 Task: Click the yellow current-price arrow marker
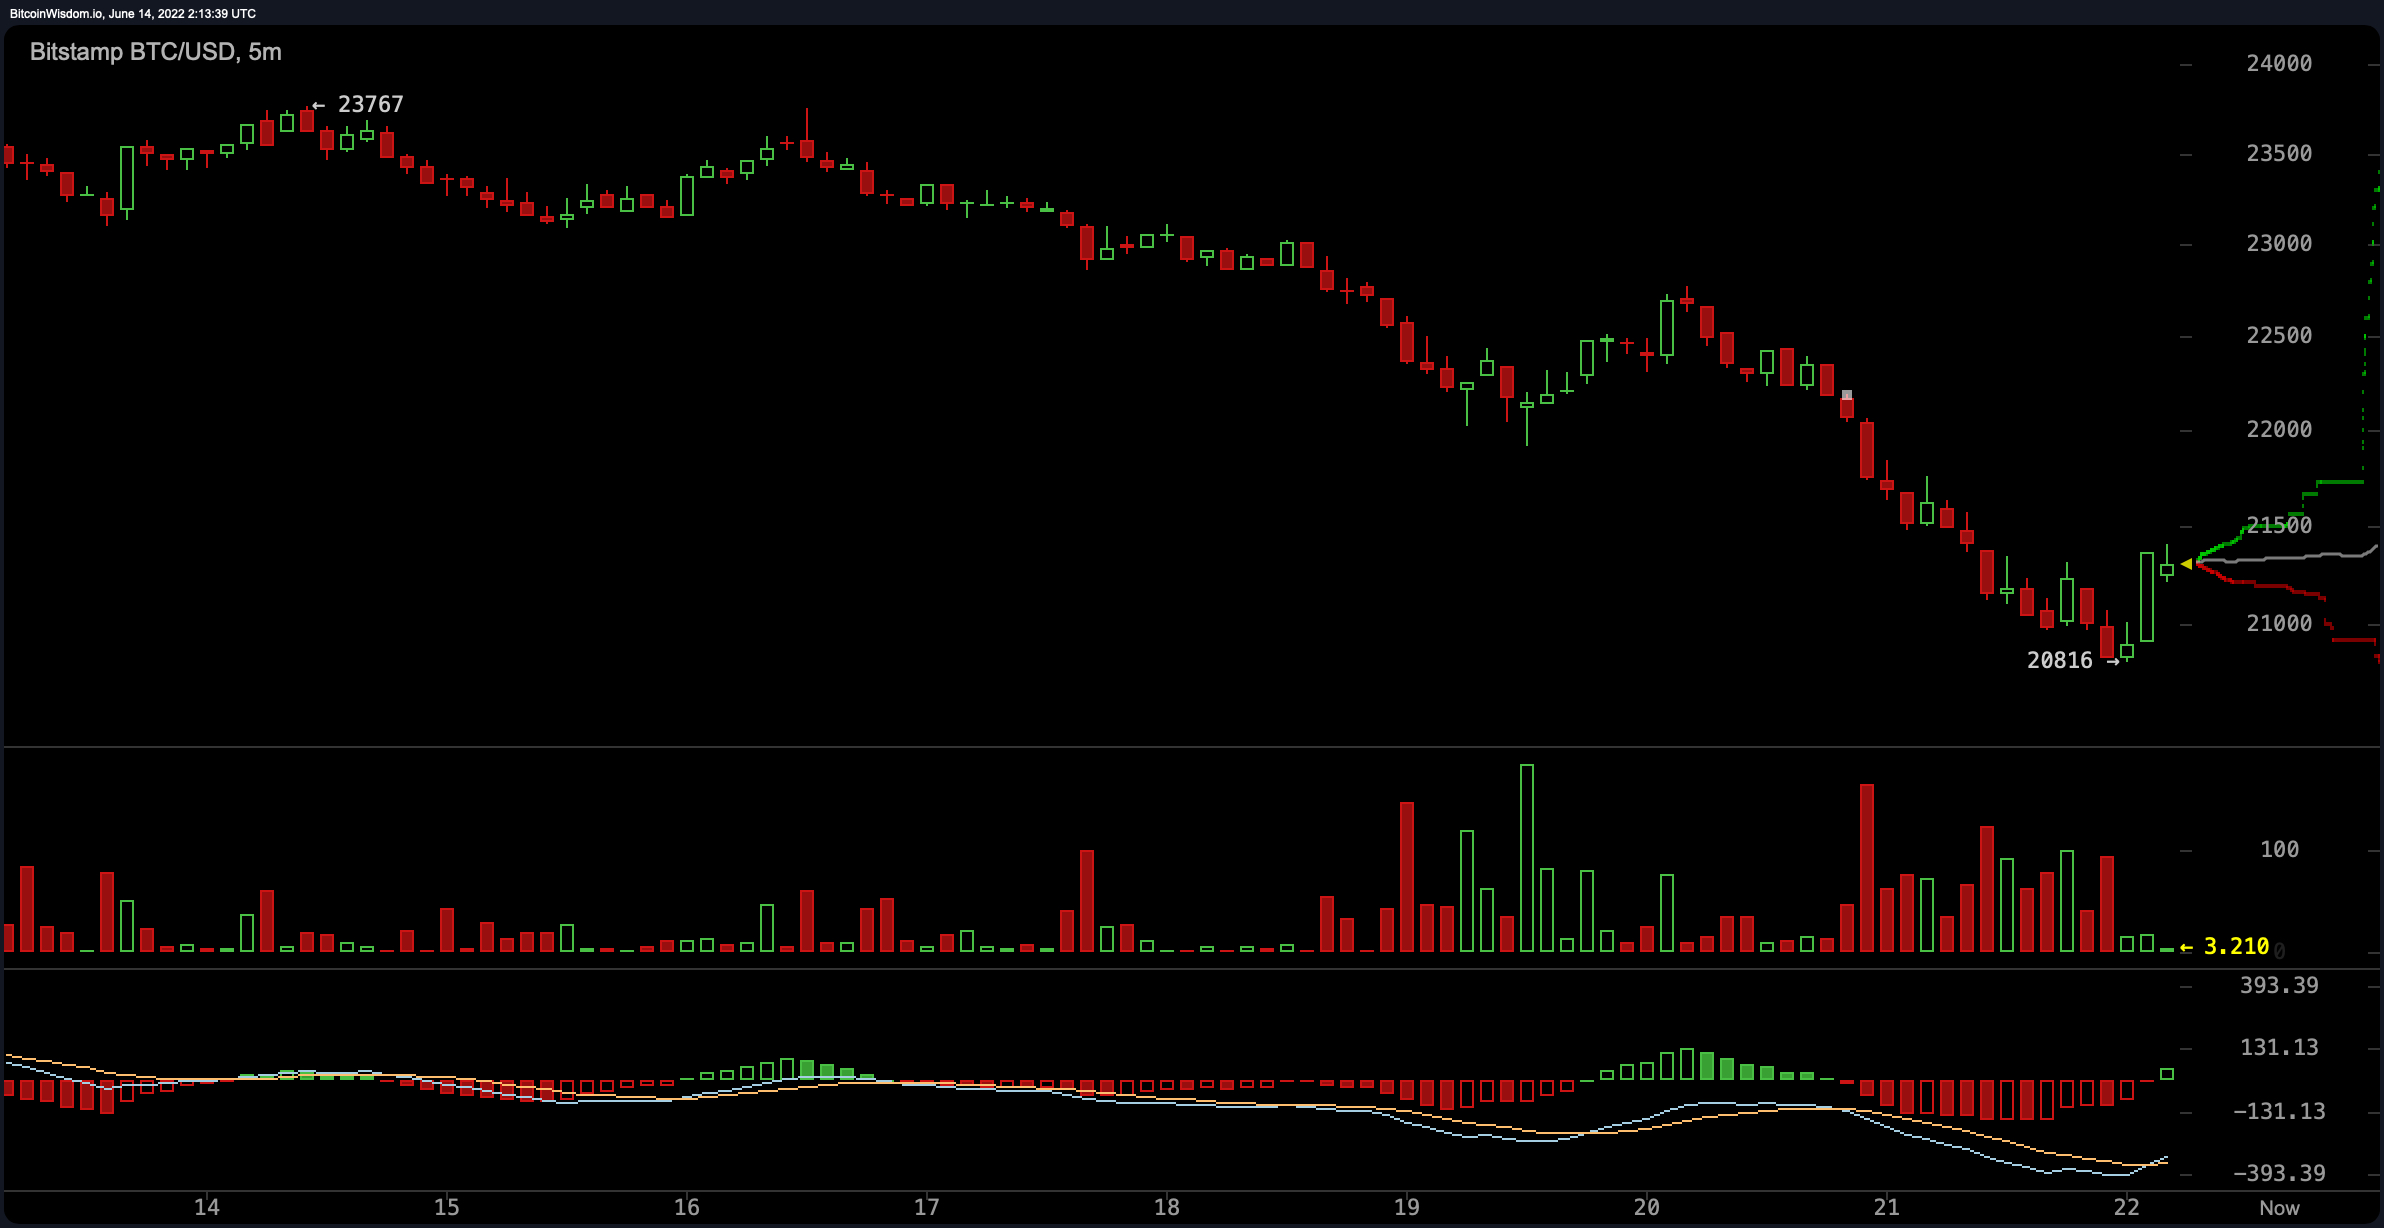click(x=2187, y=565)
